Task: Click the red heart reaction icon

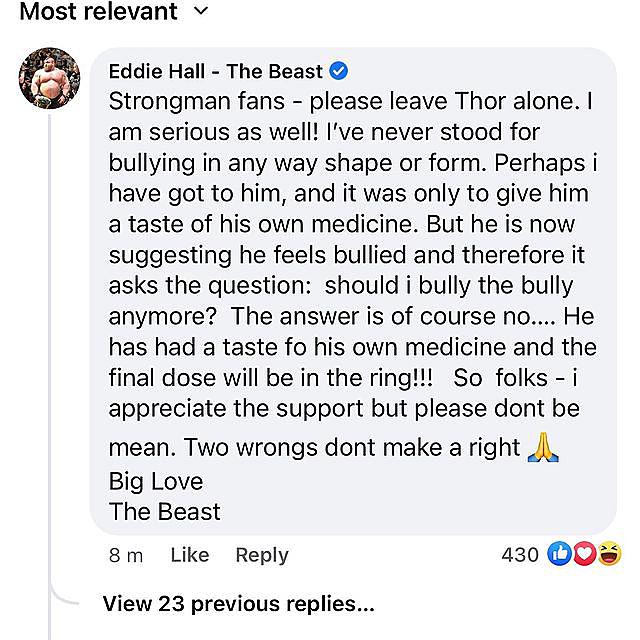Action: 584,554
